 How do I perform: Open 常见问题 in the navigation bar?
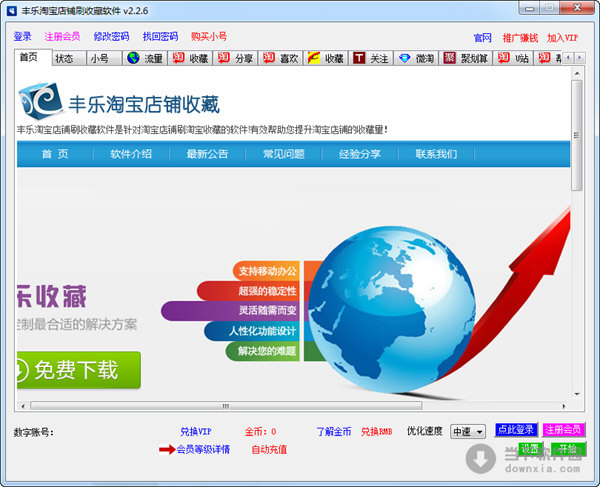pos(284,154)
